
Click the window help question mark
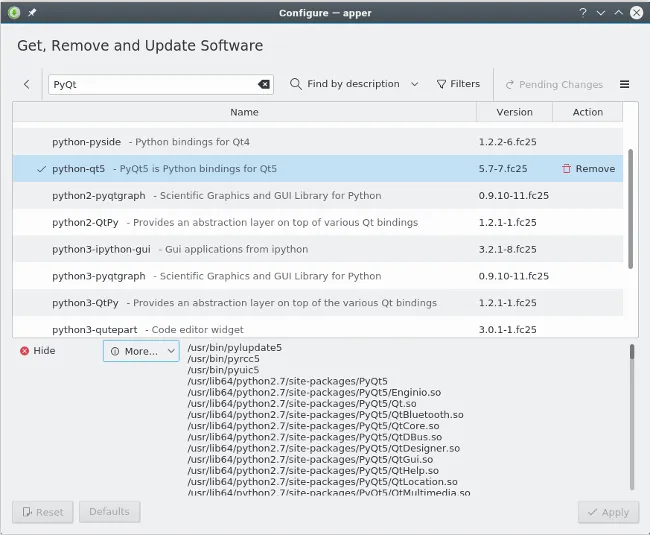(583, 12)
